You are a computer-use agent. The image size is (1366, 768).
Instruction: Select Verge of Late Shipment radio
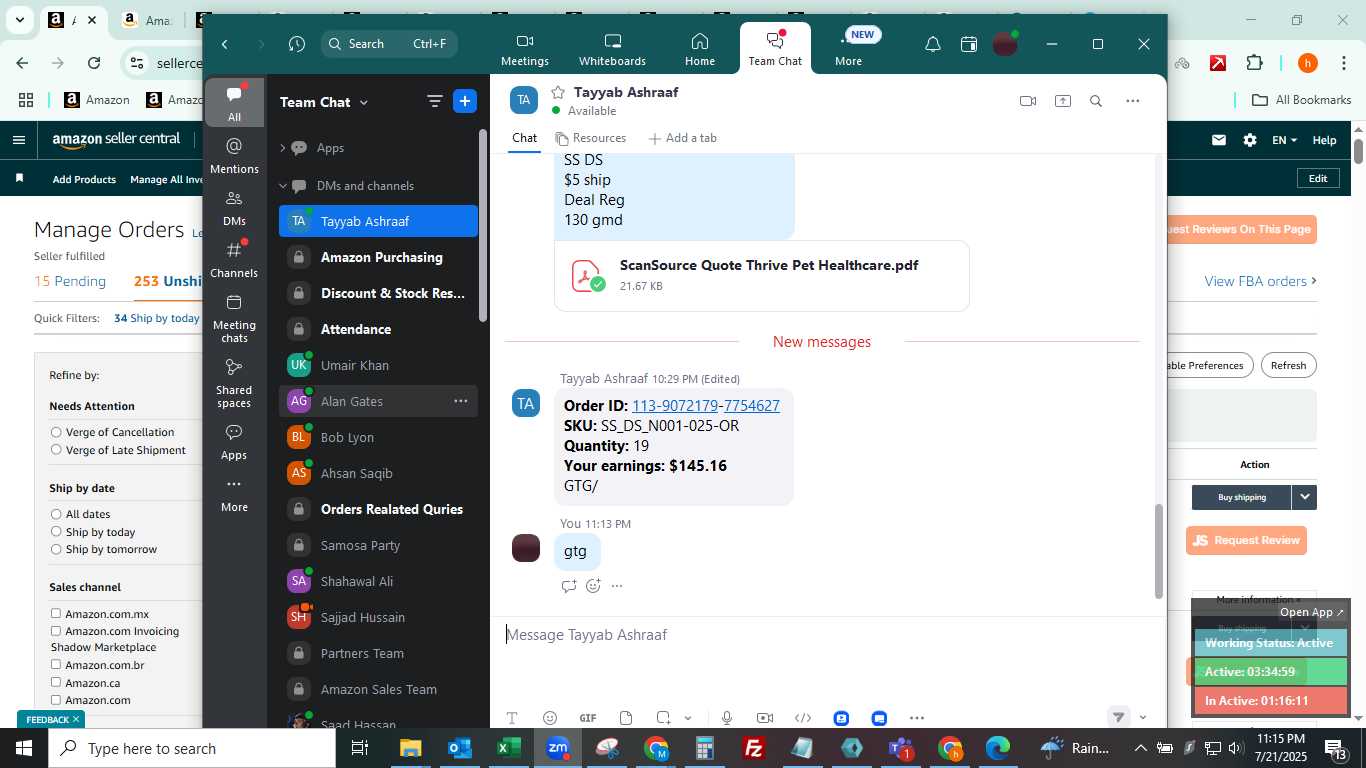[x=56, y=450]
